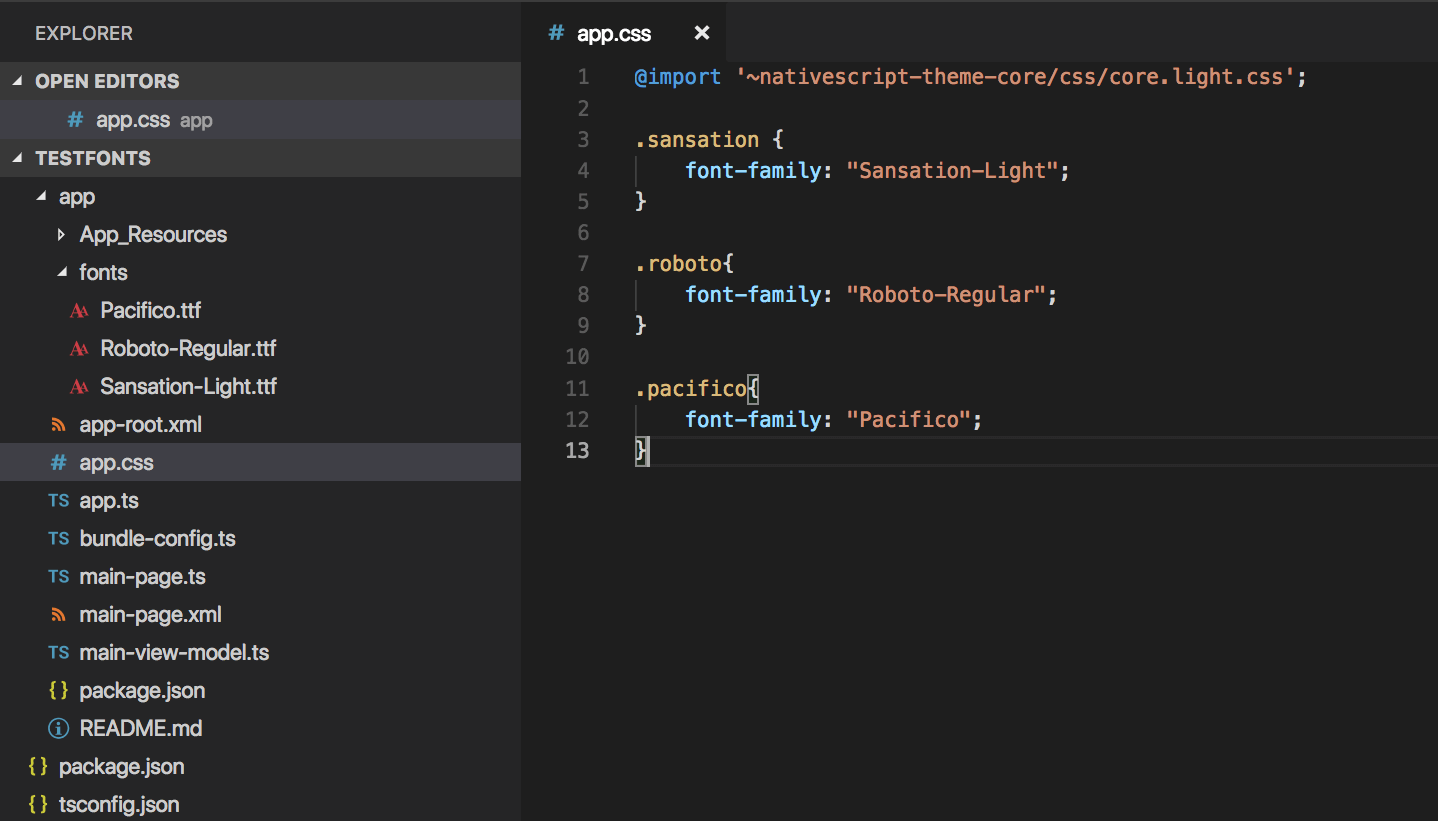The image size is (1438, 821).
Task: Click the XML icon beside app-root.xml
Action: [58, 424]
